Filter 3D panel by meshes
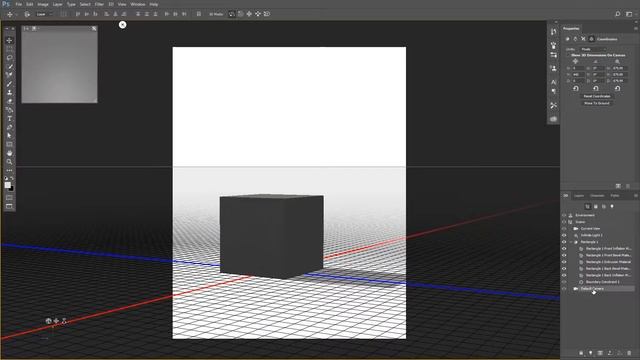The height and width of the screenshot is (360, 640). (x=596, y=207)
